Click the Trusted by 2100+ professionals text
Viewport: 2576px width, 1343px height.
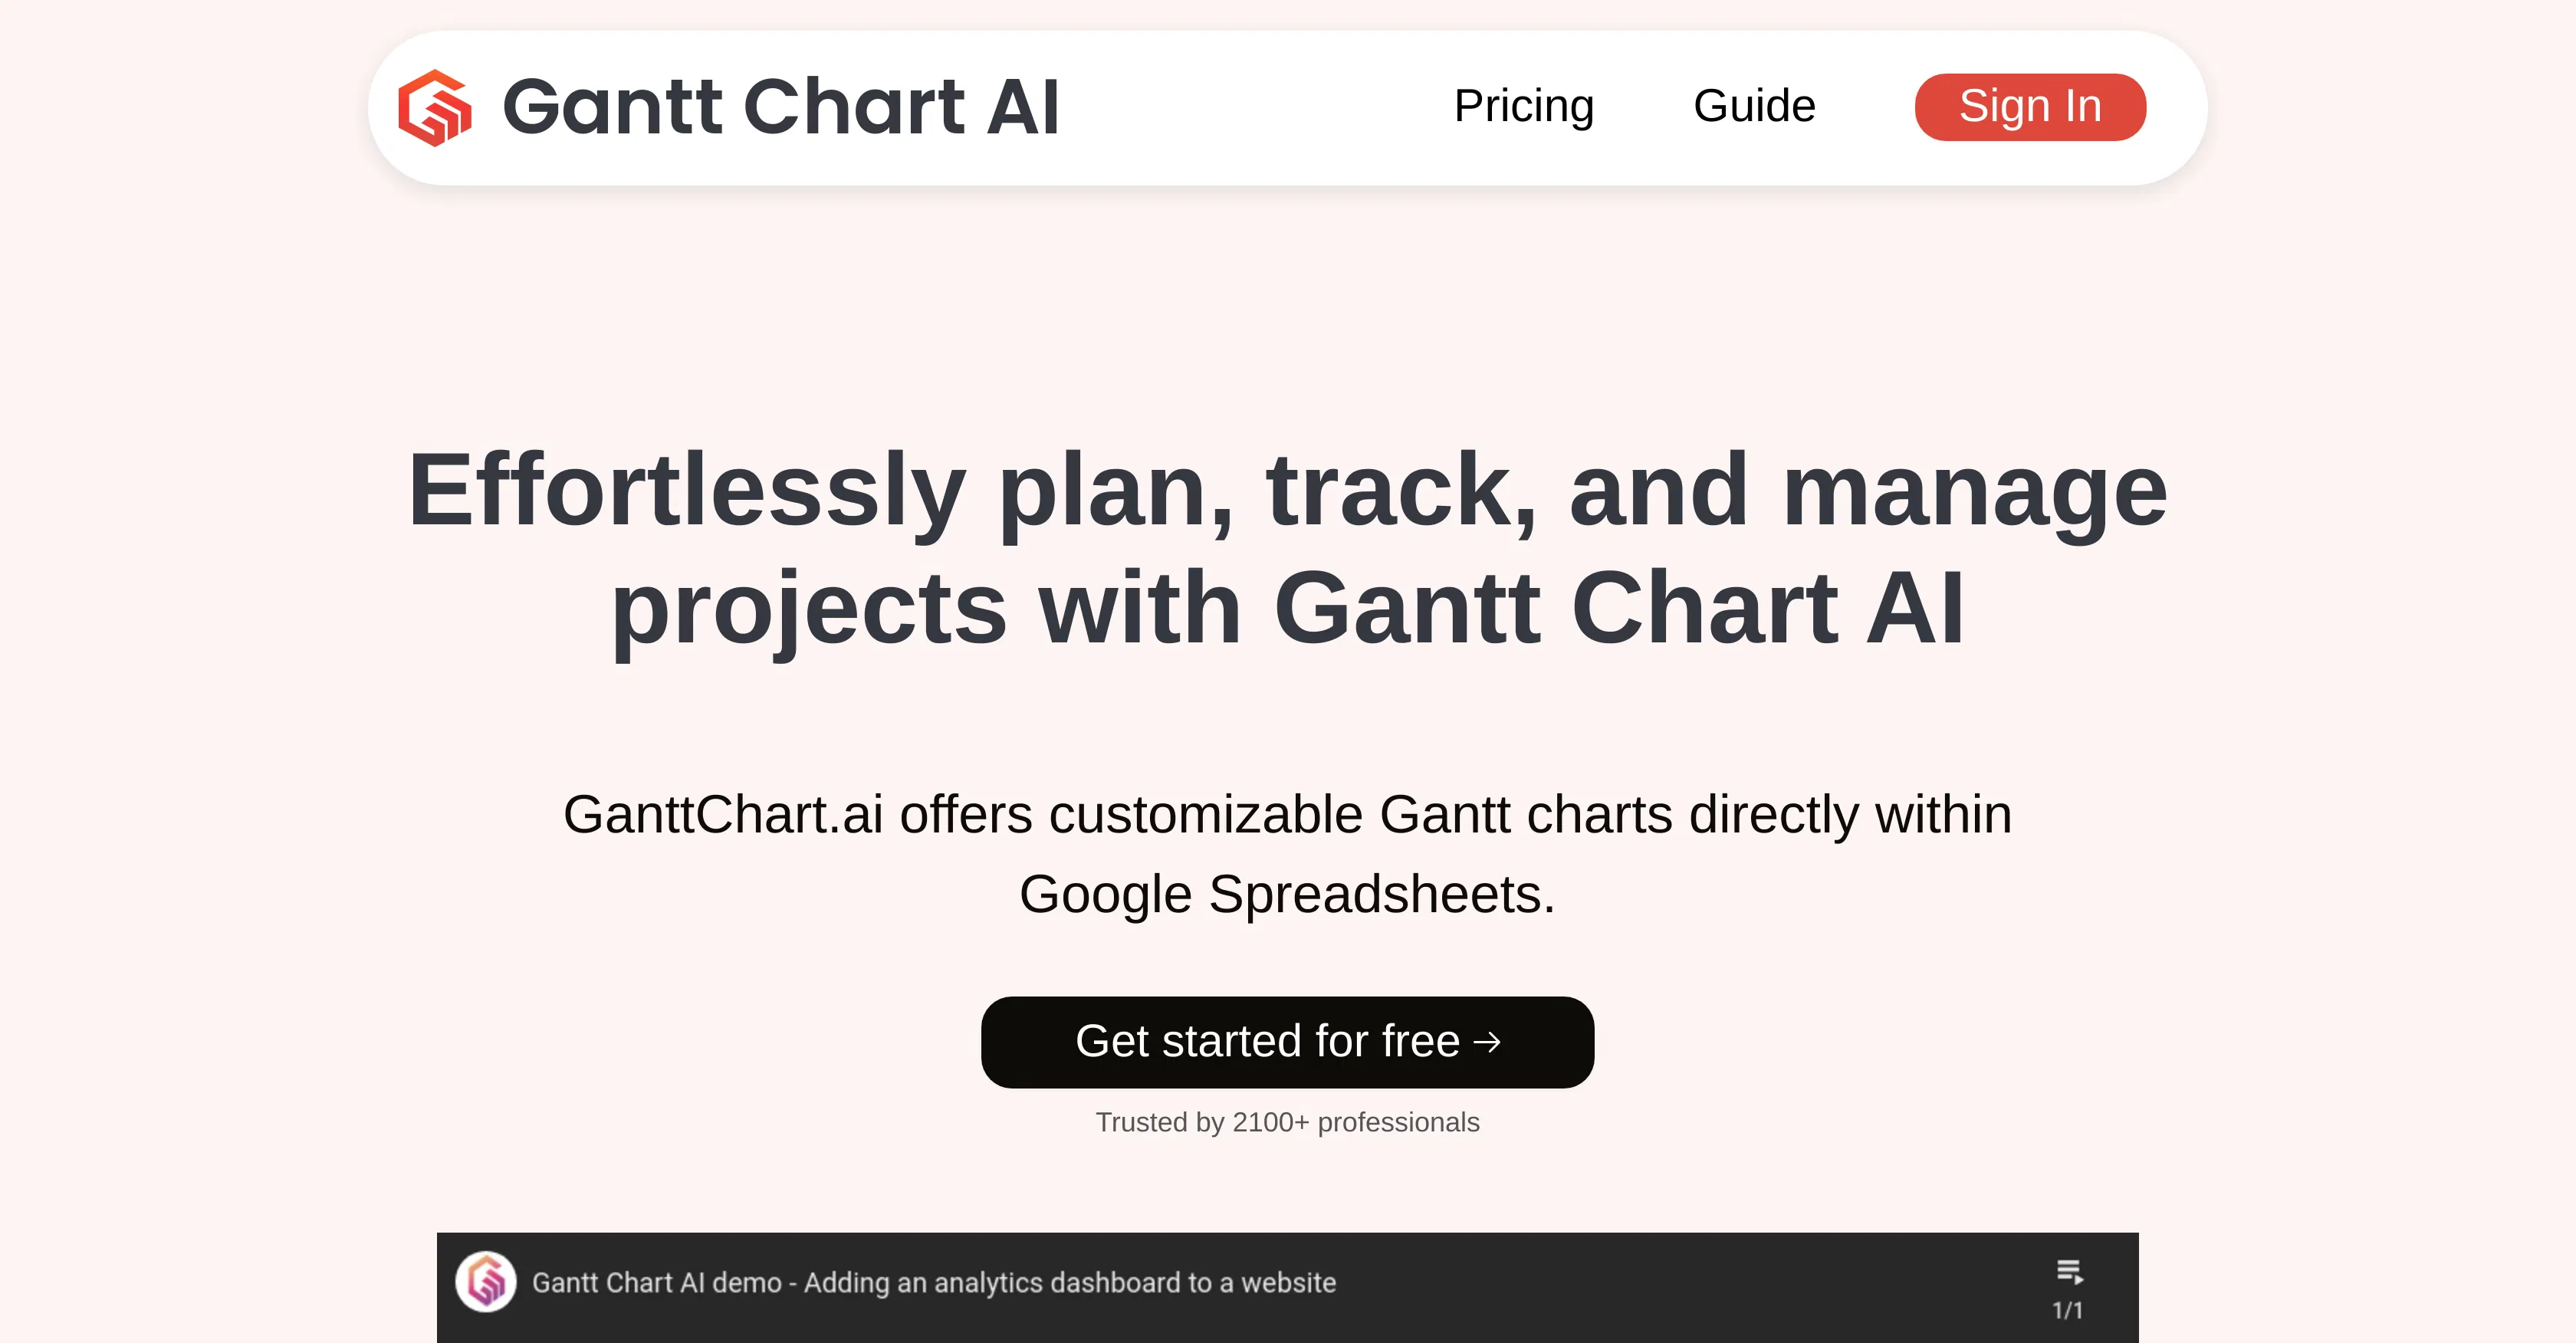(x=1288, y=1122)
